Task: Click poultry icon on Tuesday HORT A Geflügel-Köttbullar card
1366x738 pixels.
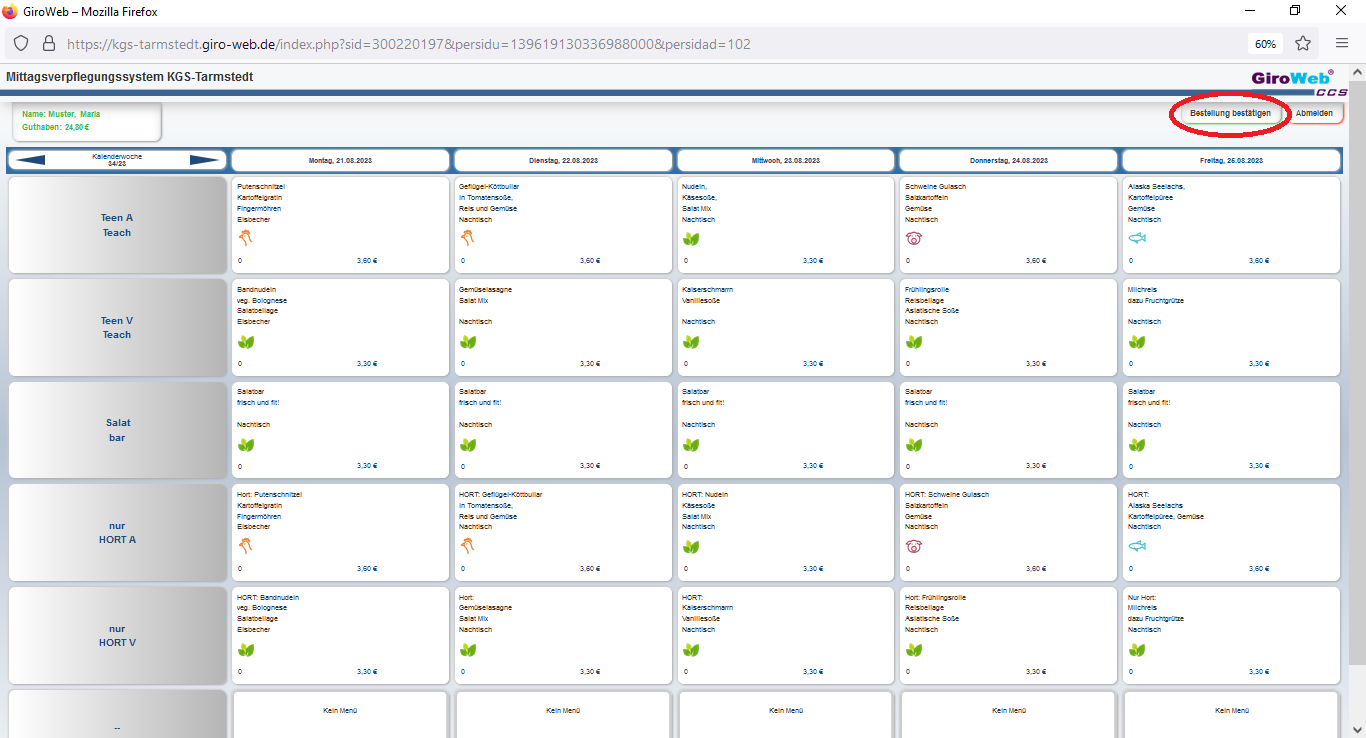Action: point(467,546)
